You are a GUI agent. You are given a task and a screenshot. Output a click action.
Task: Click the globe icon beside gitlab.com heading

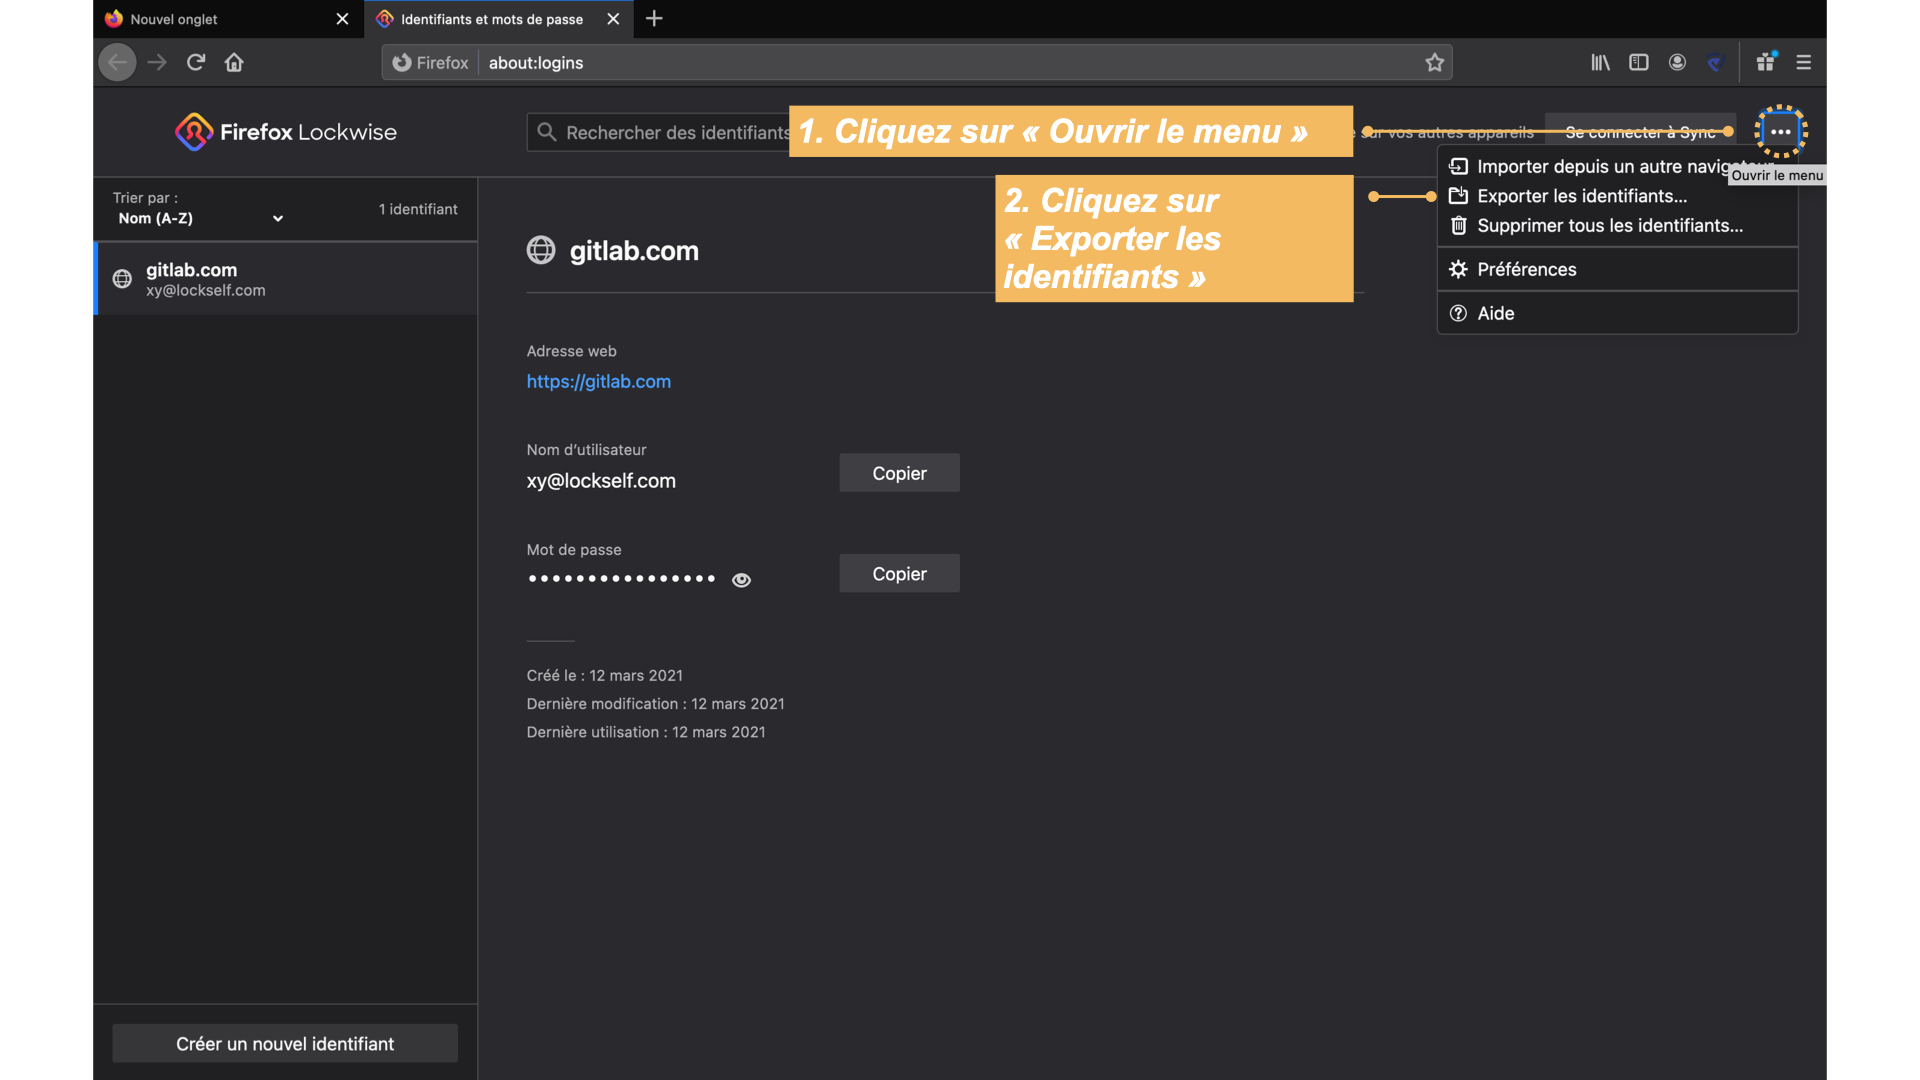[541, 250]
